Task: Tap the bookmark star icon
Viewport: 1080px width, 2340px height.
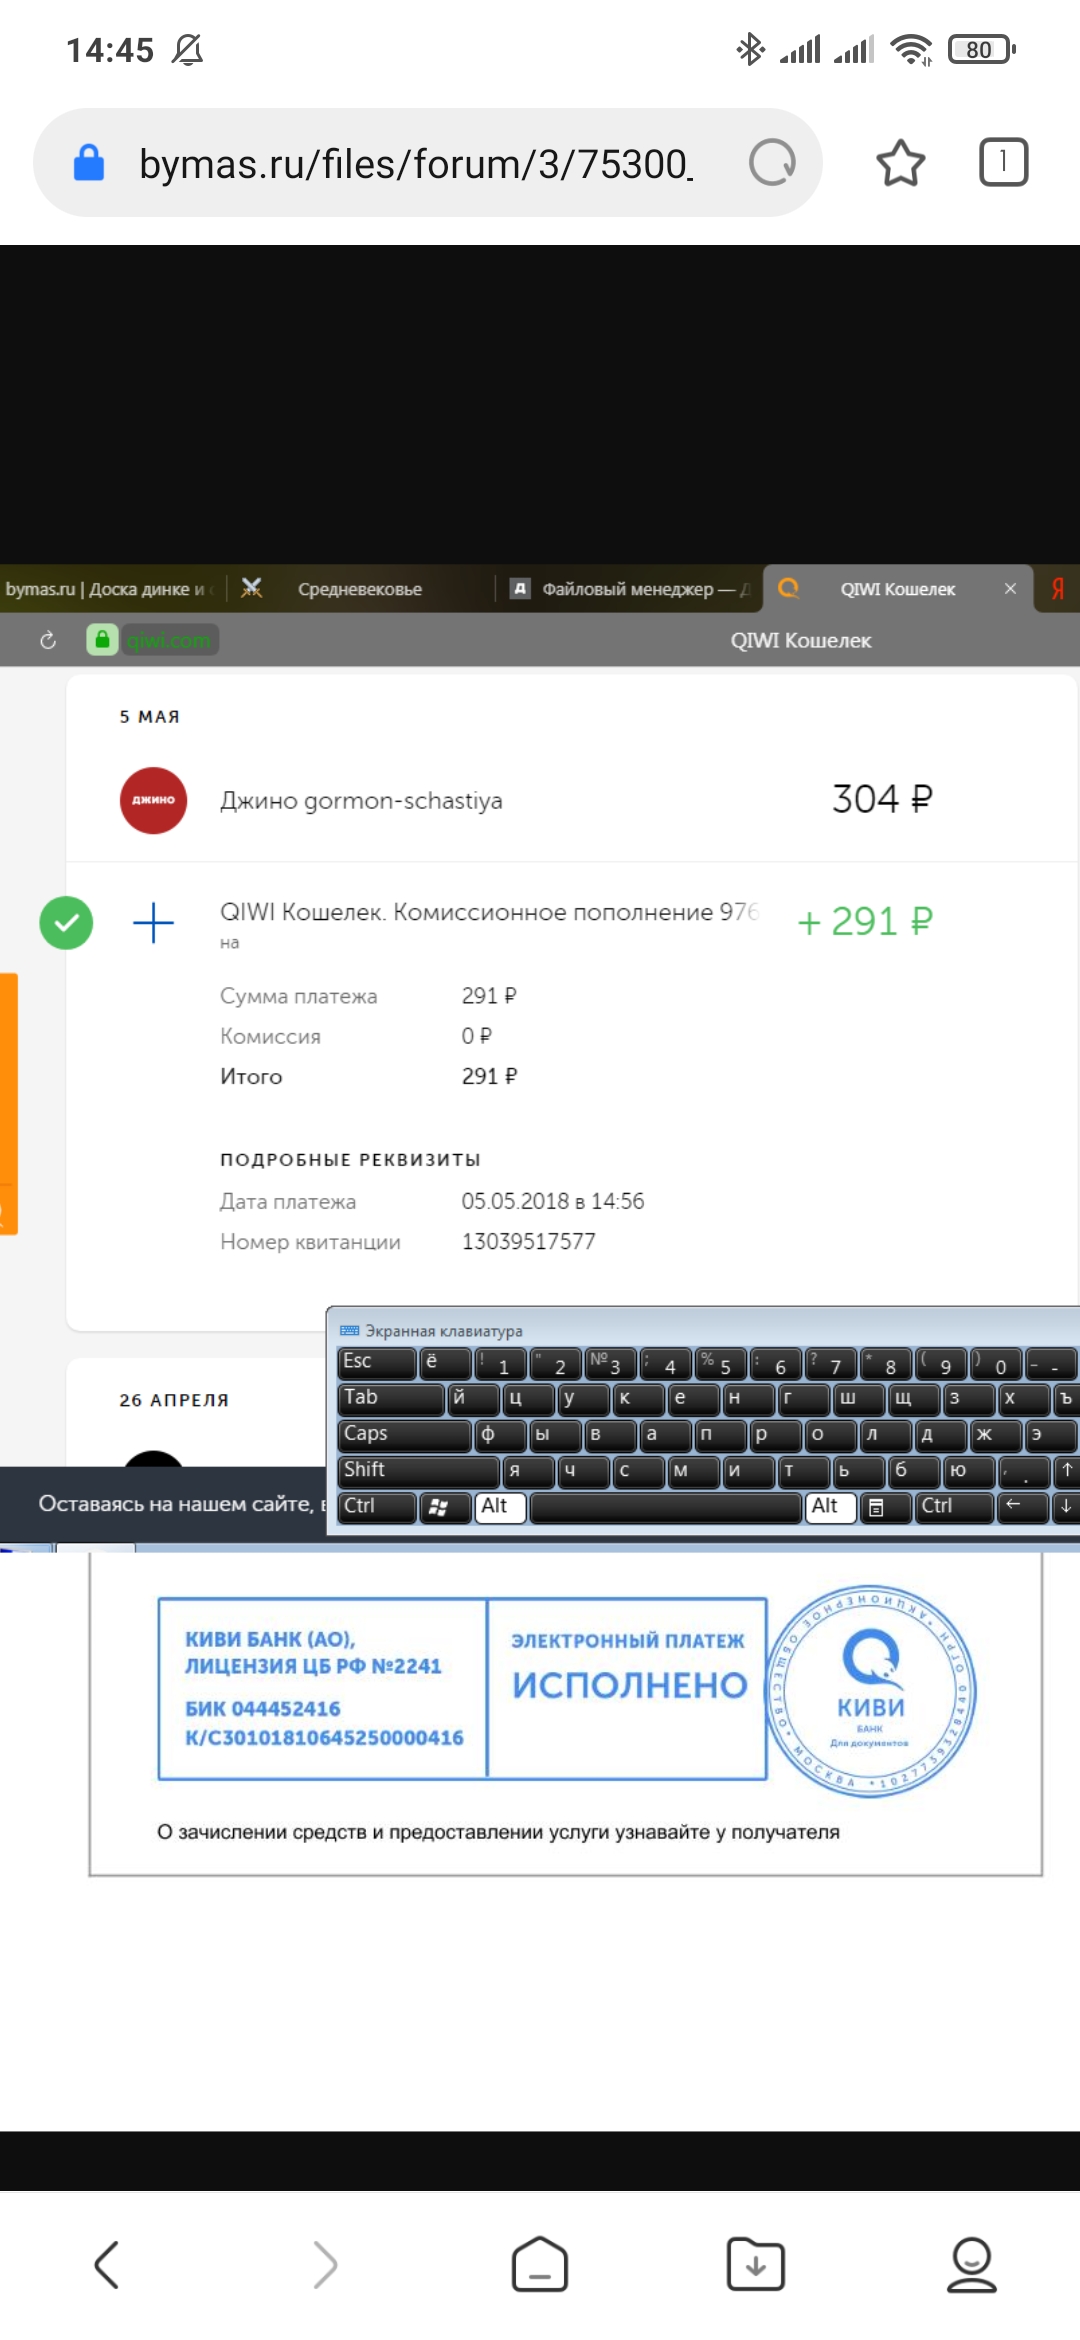Action: 900,163
